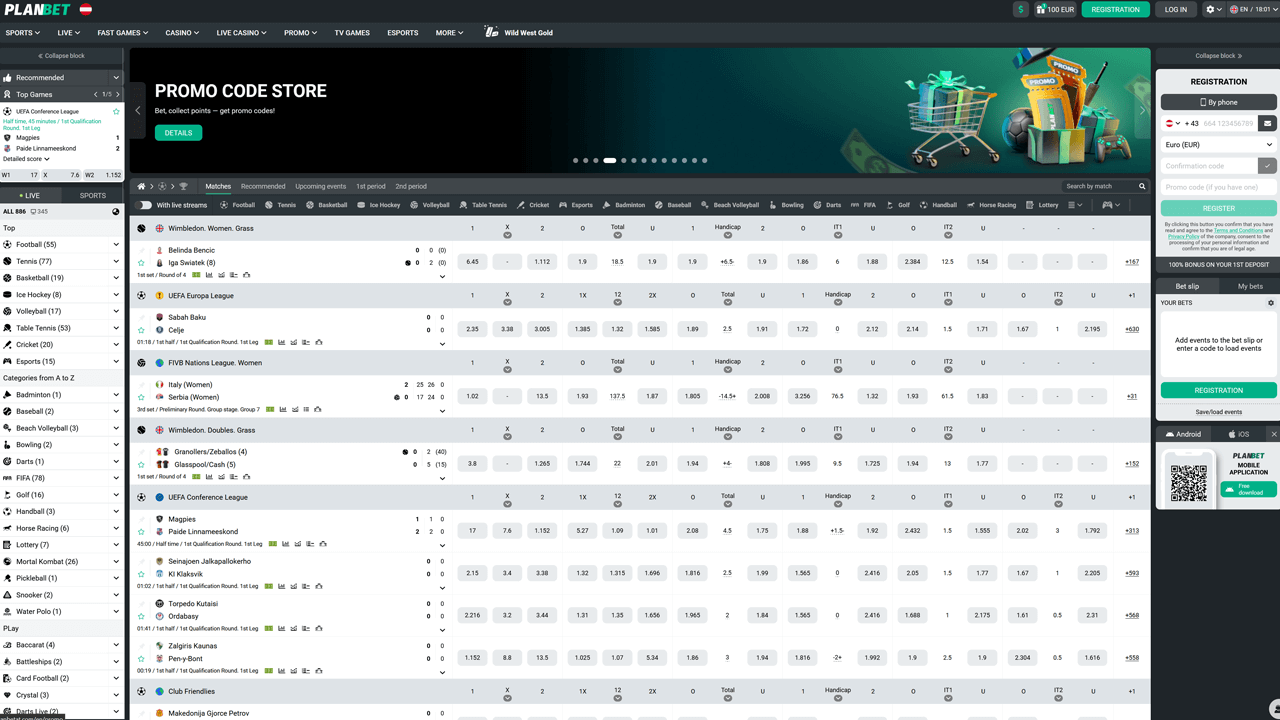Open the PLANBET logo home link

coord(38,9)
